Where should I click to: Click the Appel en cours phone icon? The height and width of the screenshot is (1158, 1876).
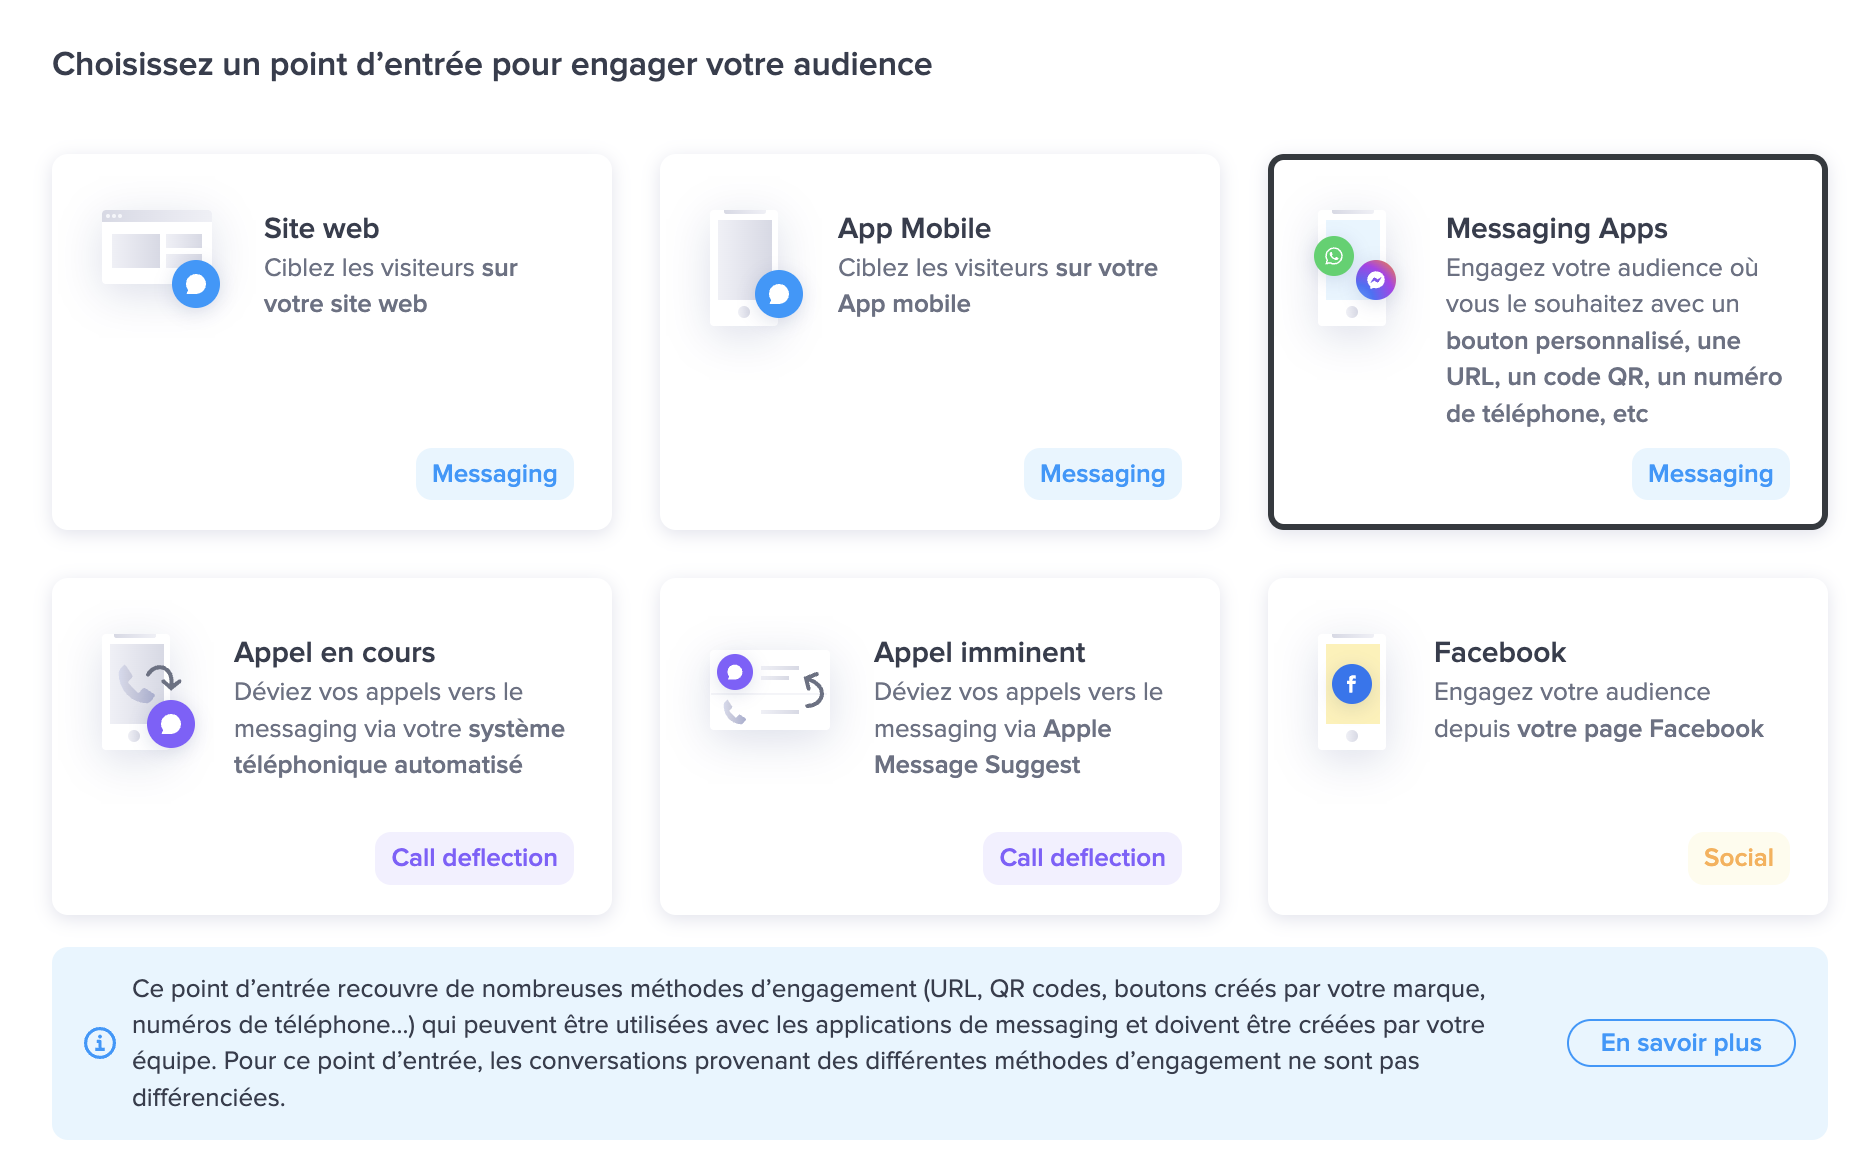click(149, 692)
